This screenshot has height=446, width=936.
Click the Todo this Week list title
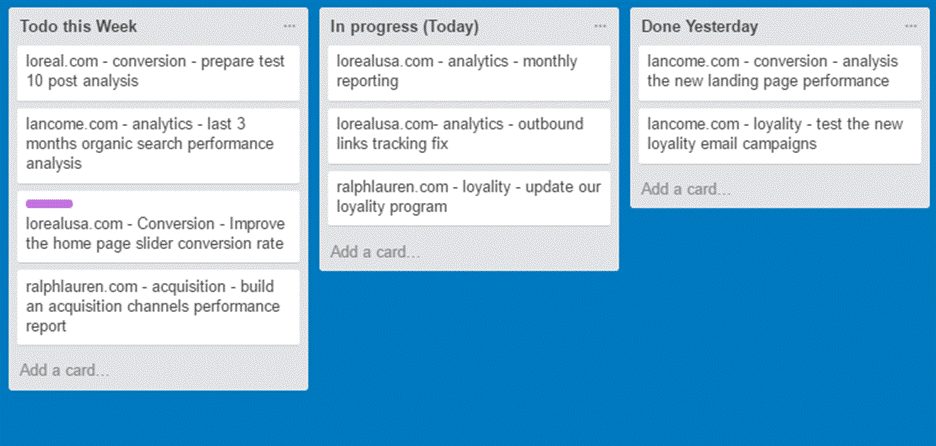[x=79, y=26]
